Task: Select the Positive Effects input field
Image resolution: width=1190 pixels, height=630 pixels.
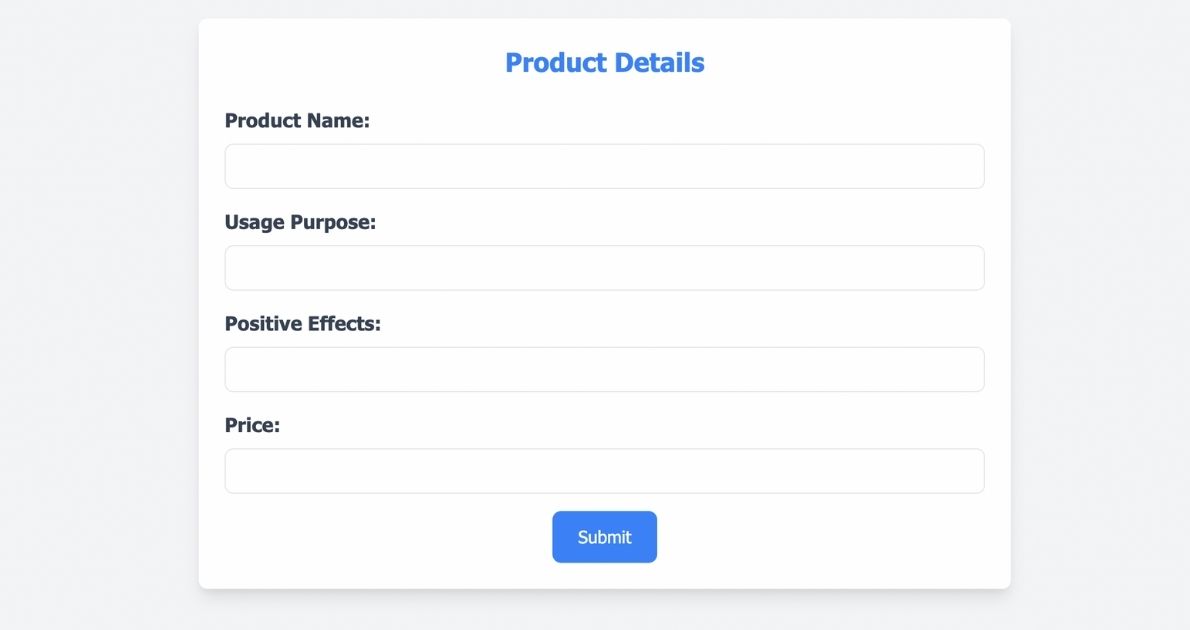Action: pos(604,369)
